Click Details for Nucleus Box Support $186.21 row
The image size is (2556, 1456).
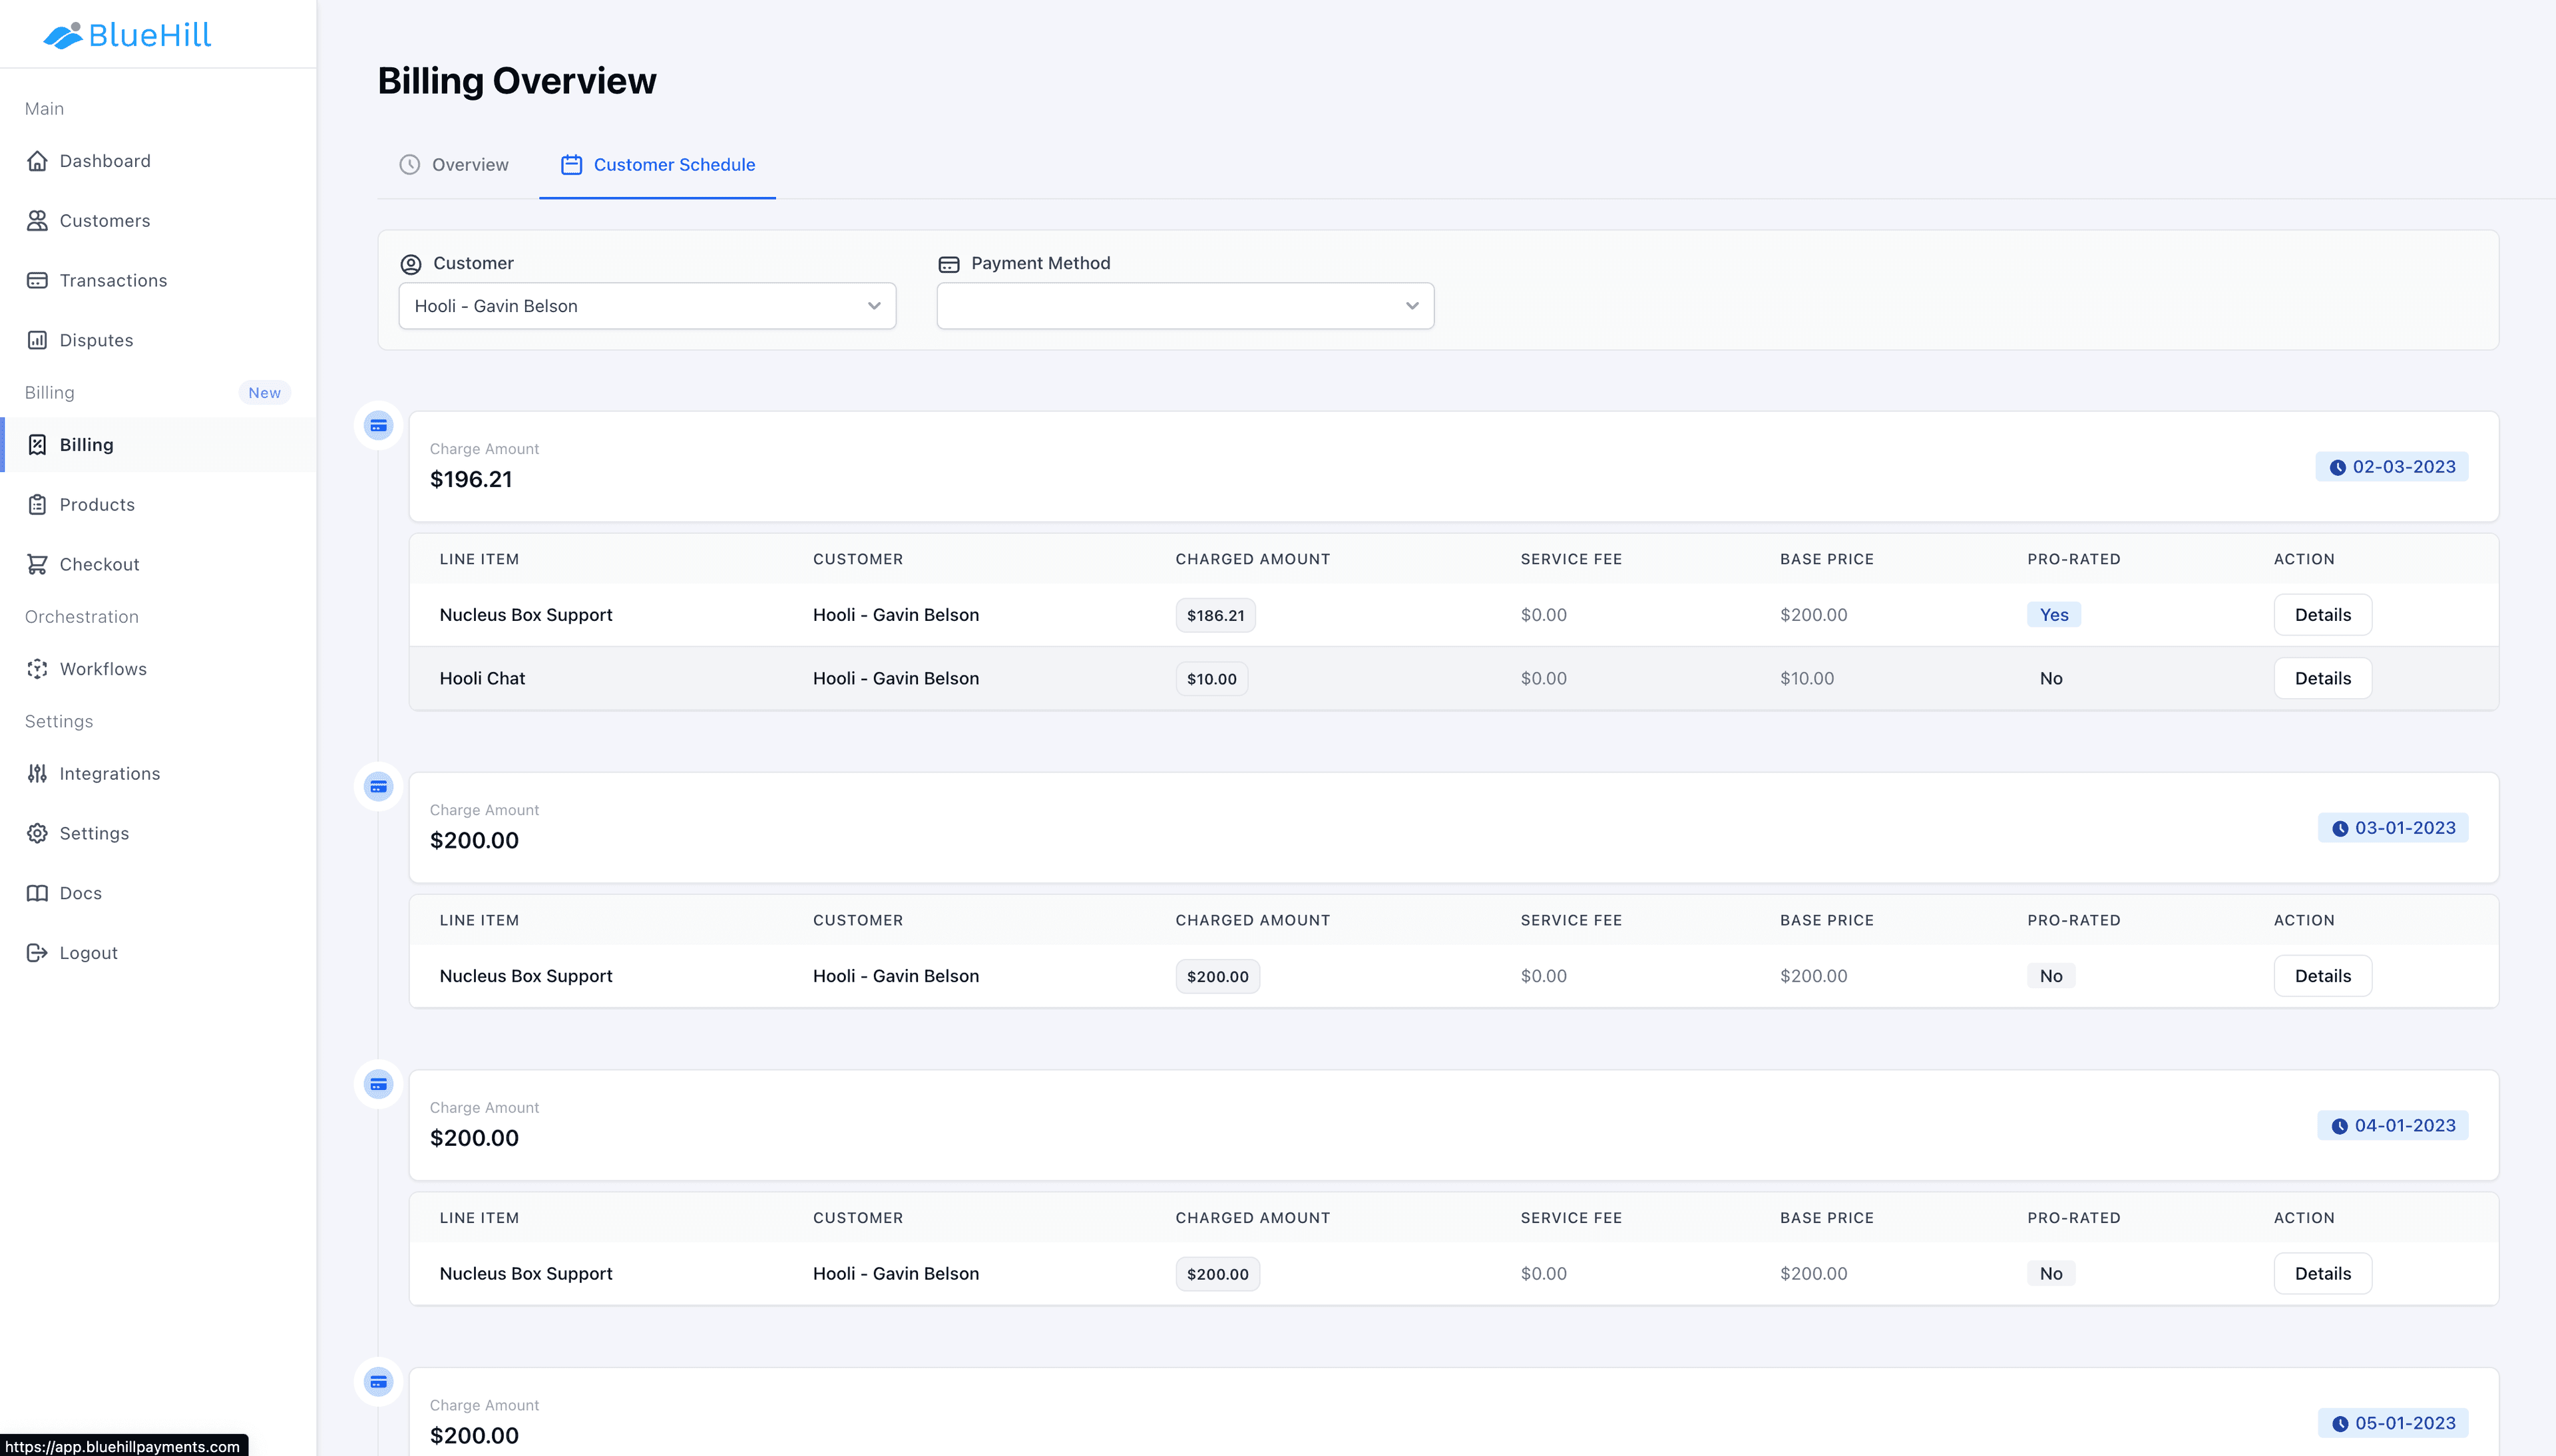pyautogui.click(x=2322, y=615)
